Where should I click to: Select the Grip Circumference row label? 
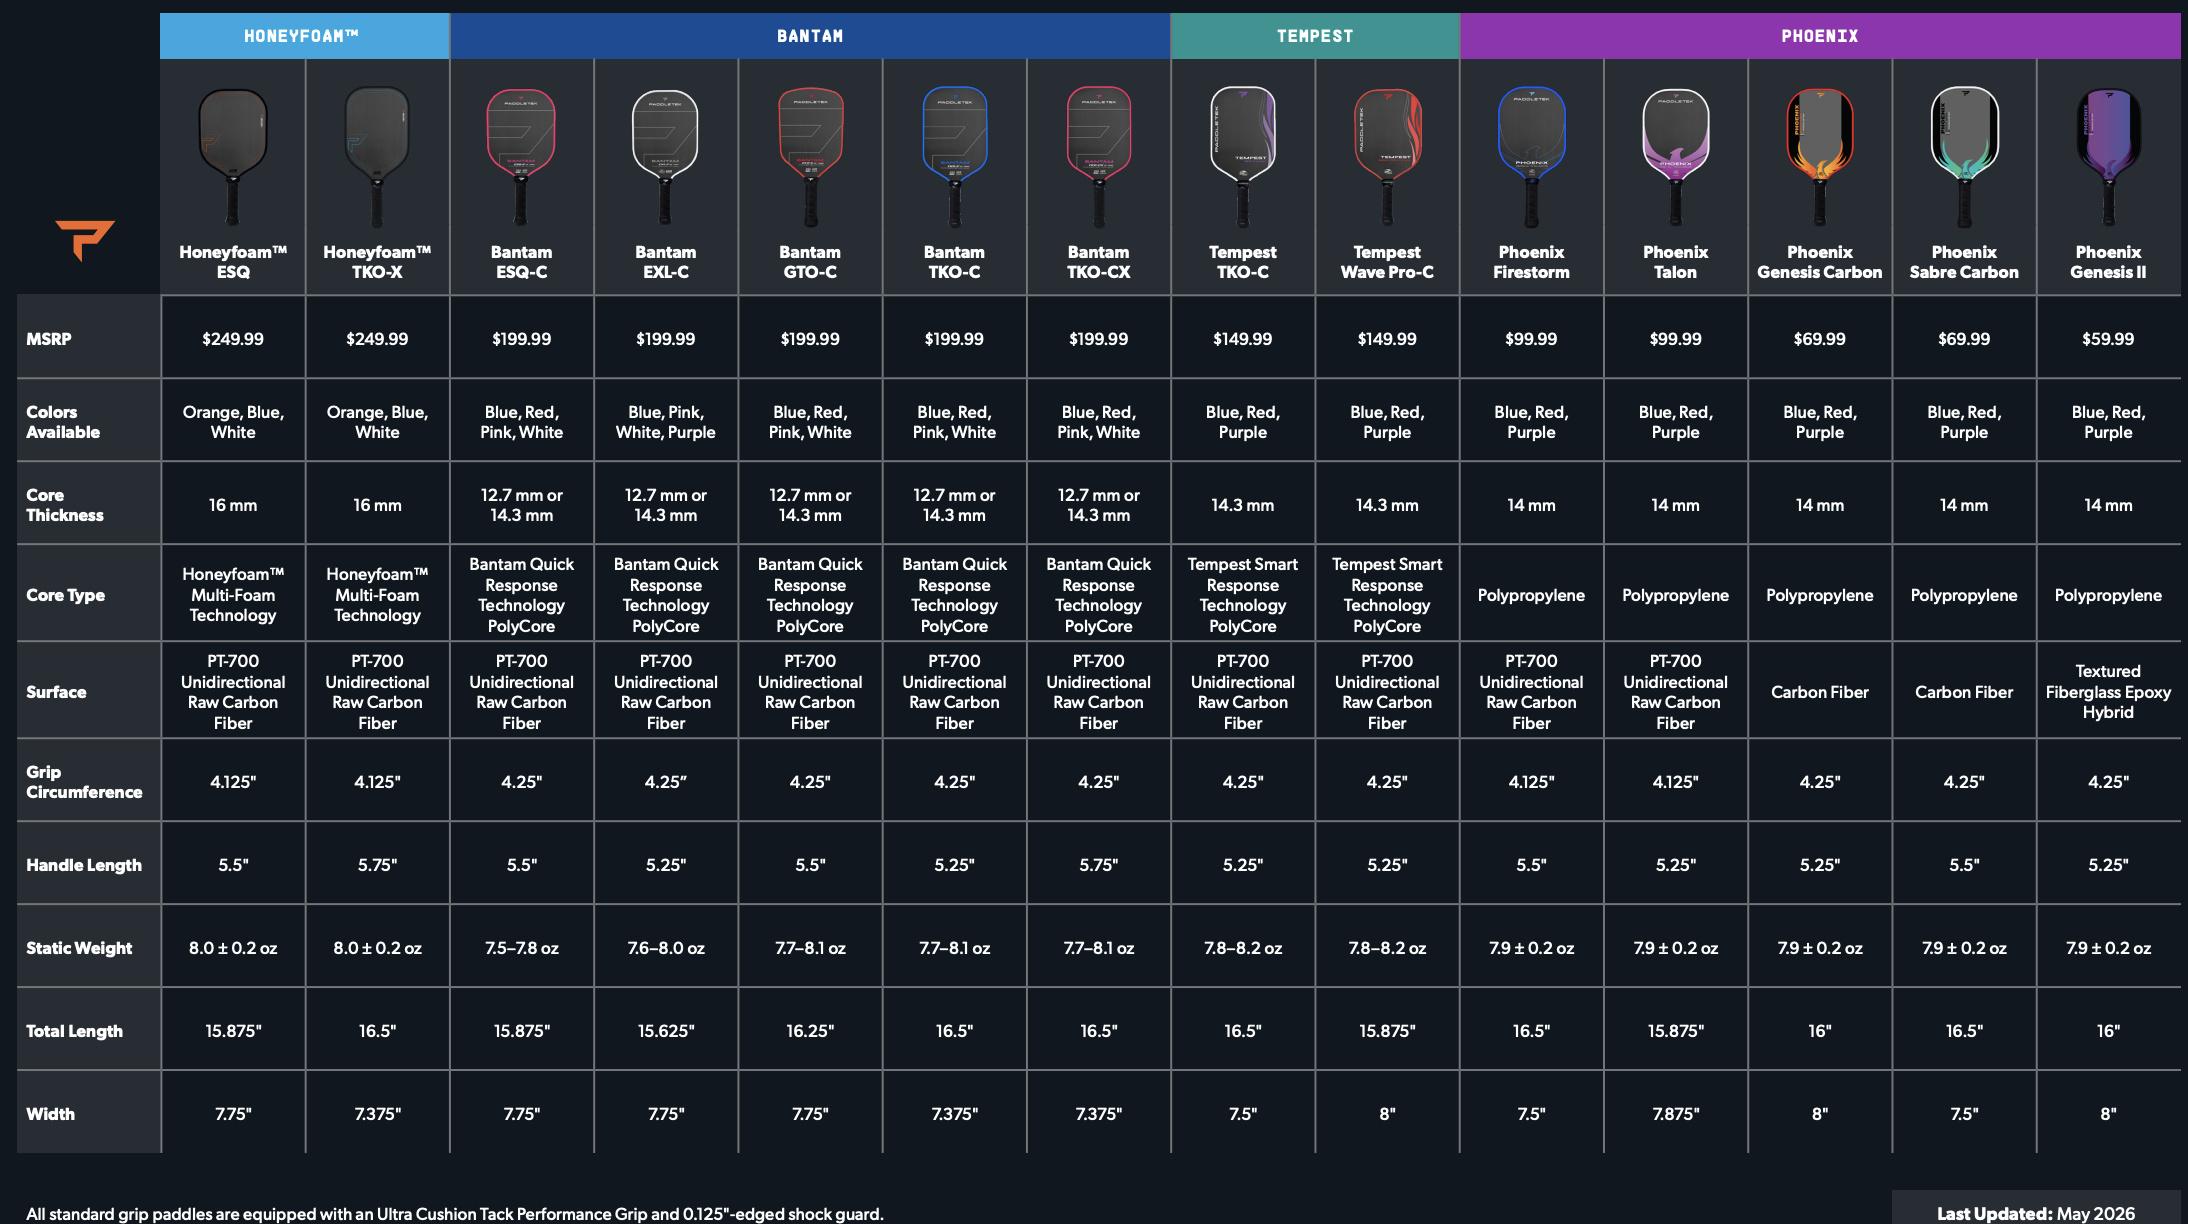point(84,782)
